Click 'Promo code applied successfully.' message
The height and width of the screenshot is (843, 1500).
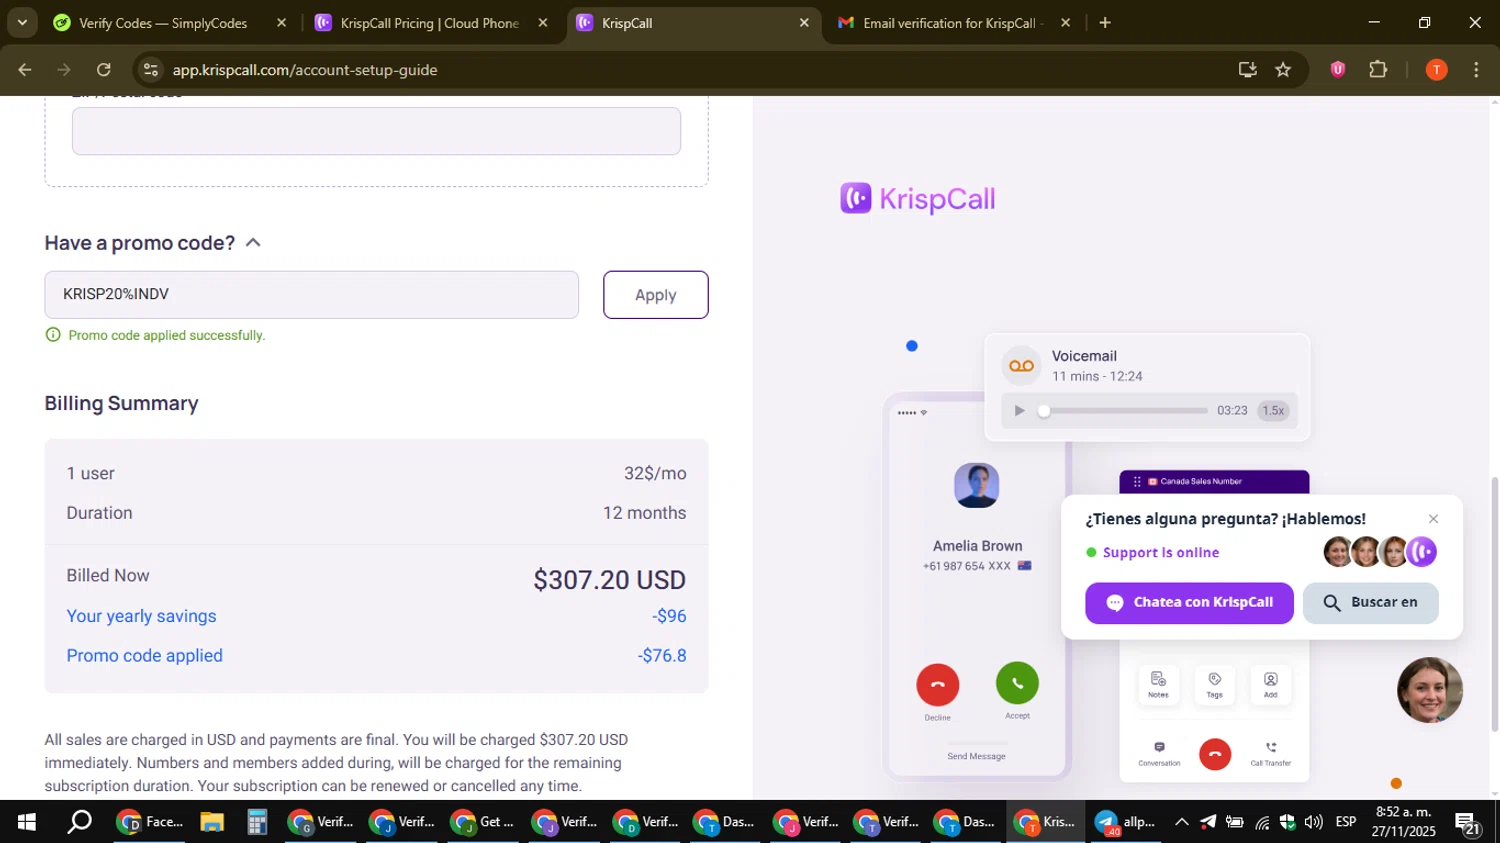point(167,335)
